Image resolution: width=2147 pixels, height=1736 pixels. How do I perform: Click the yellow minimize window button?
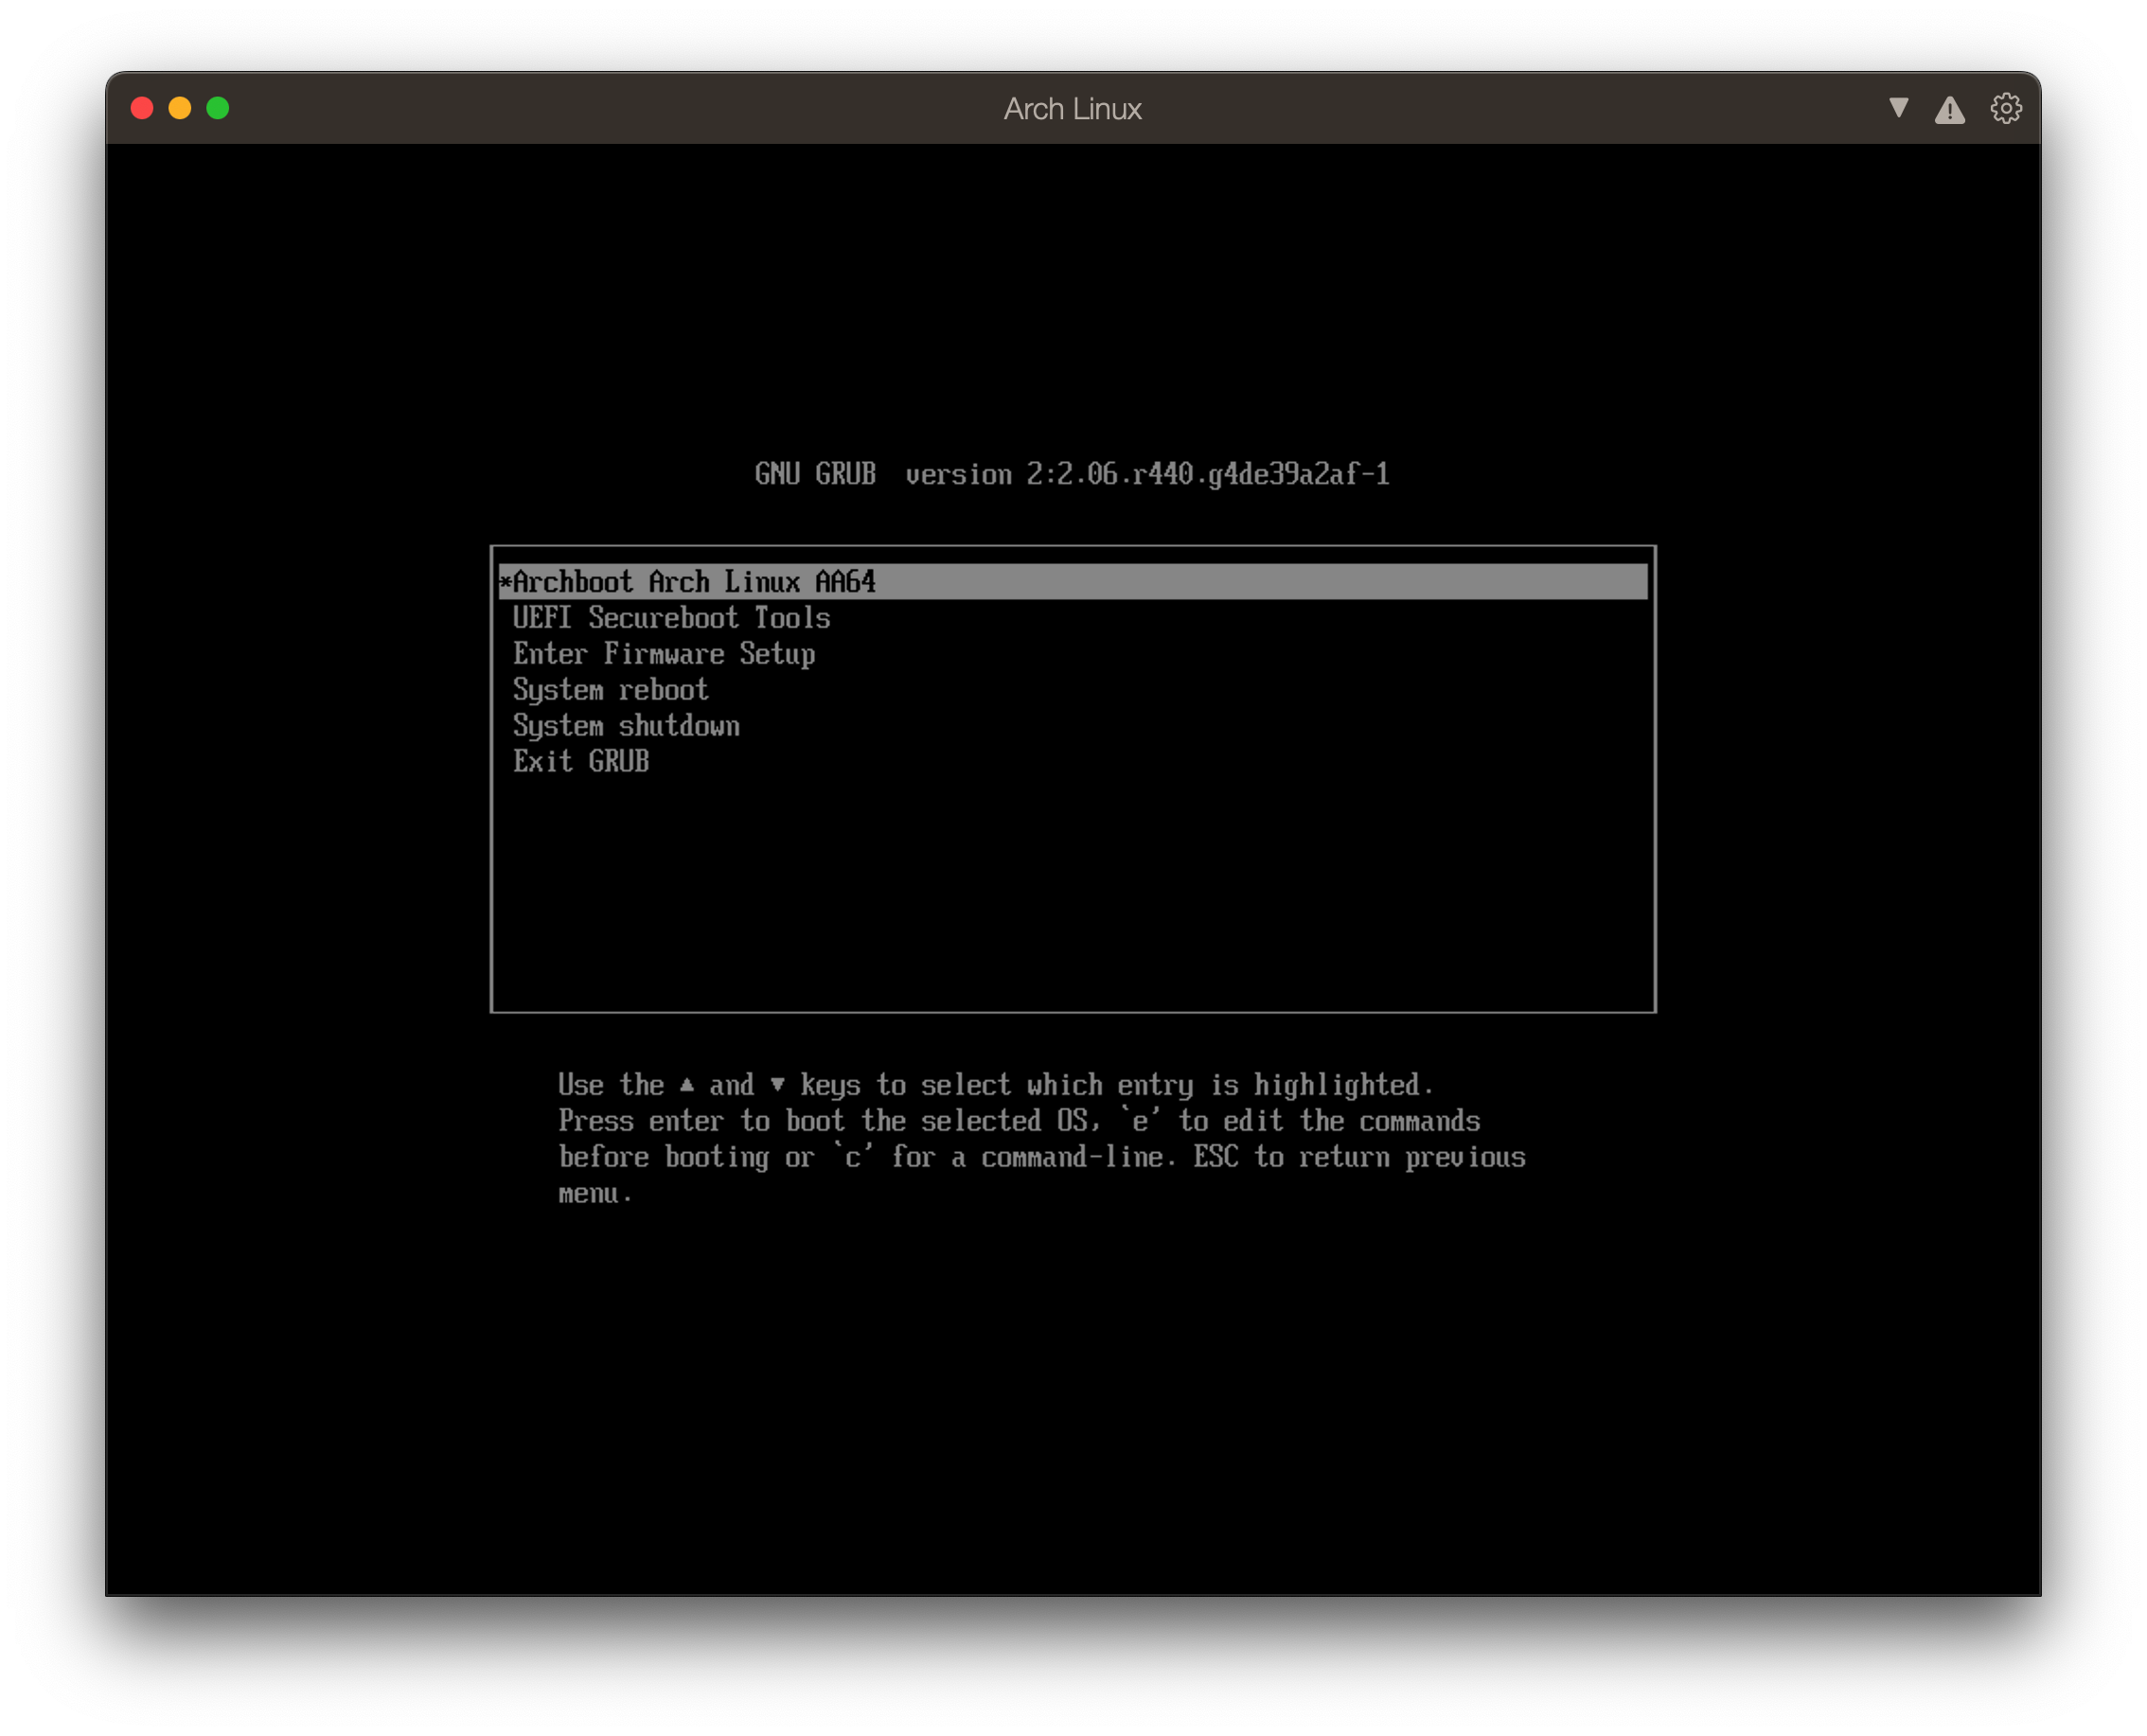[180, 108]
